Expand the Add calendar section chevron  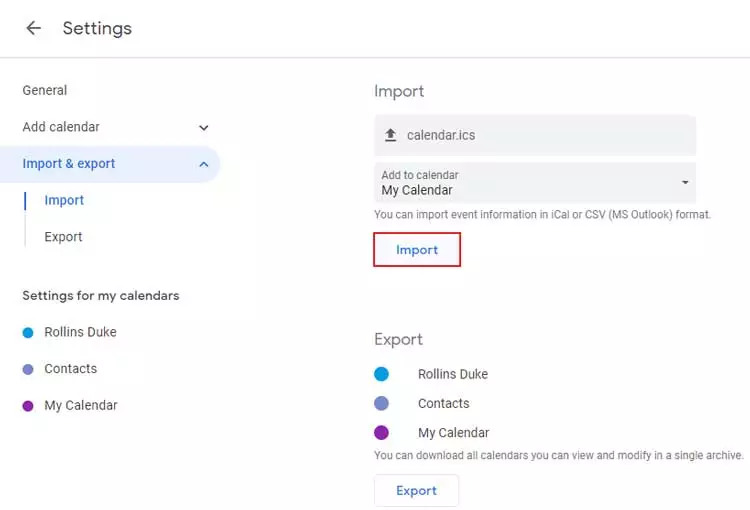click(204, 128)
